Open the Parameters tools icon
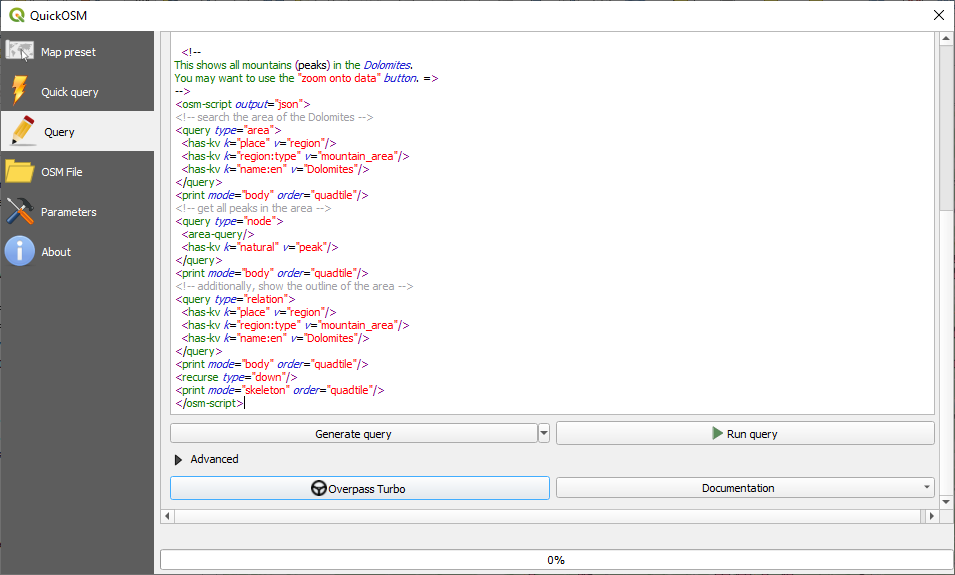This screenshot has height=575, width=955. pos(20,211)
